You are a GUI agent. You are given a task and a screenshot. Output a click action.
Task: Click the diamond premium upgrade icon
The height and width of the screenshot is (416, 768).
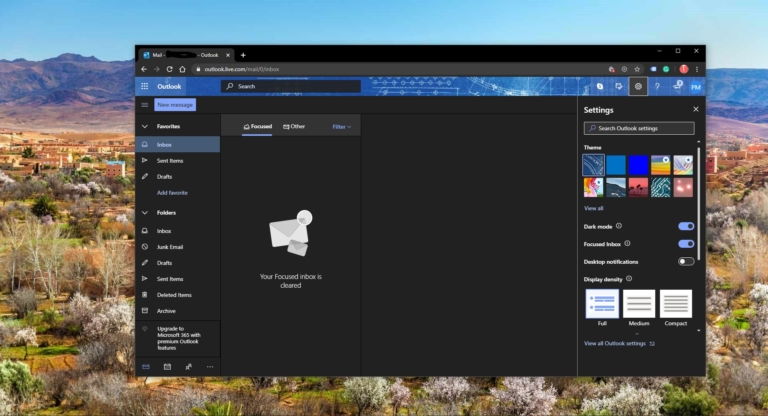click(144, 329)
